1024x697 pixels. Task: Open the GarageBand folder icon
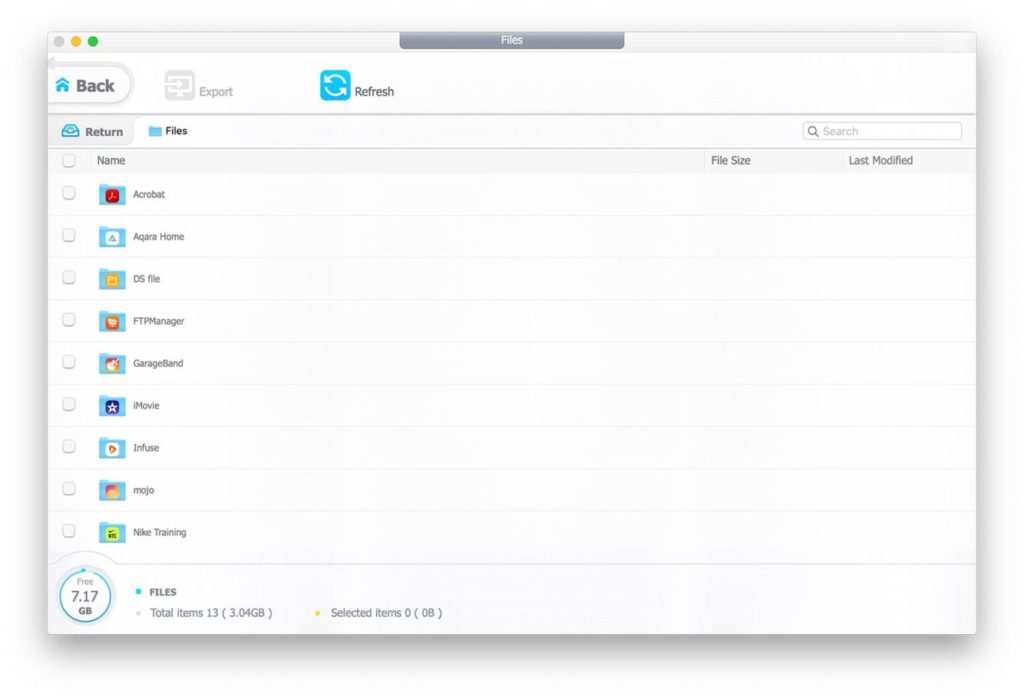(112, 364)
